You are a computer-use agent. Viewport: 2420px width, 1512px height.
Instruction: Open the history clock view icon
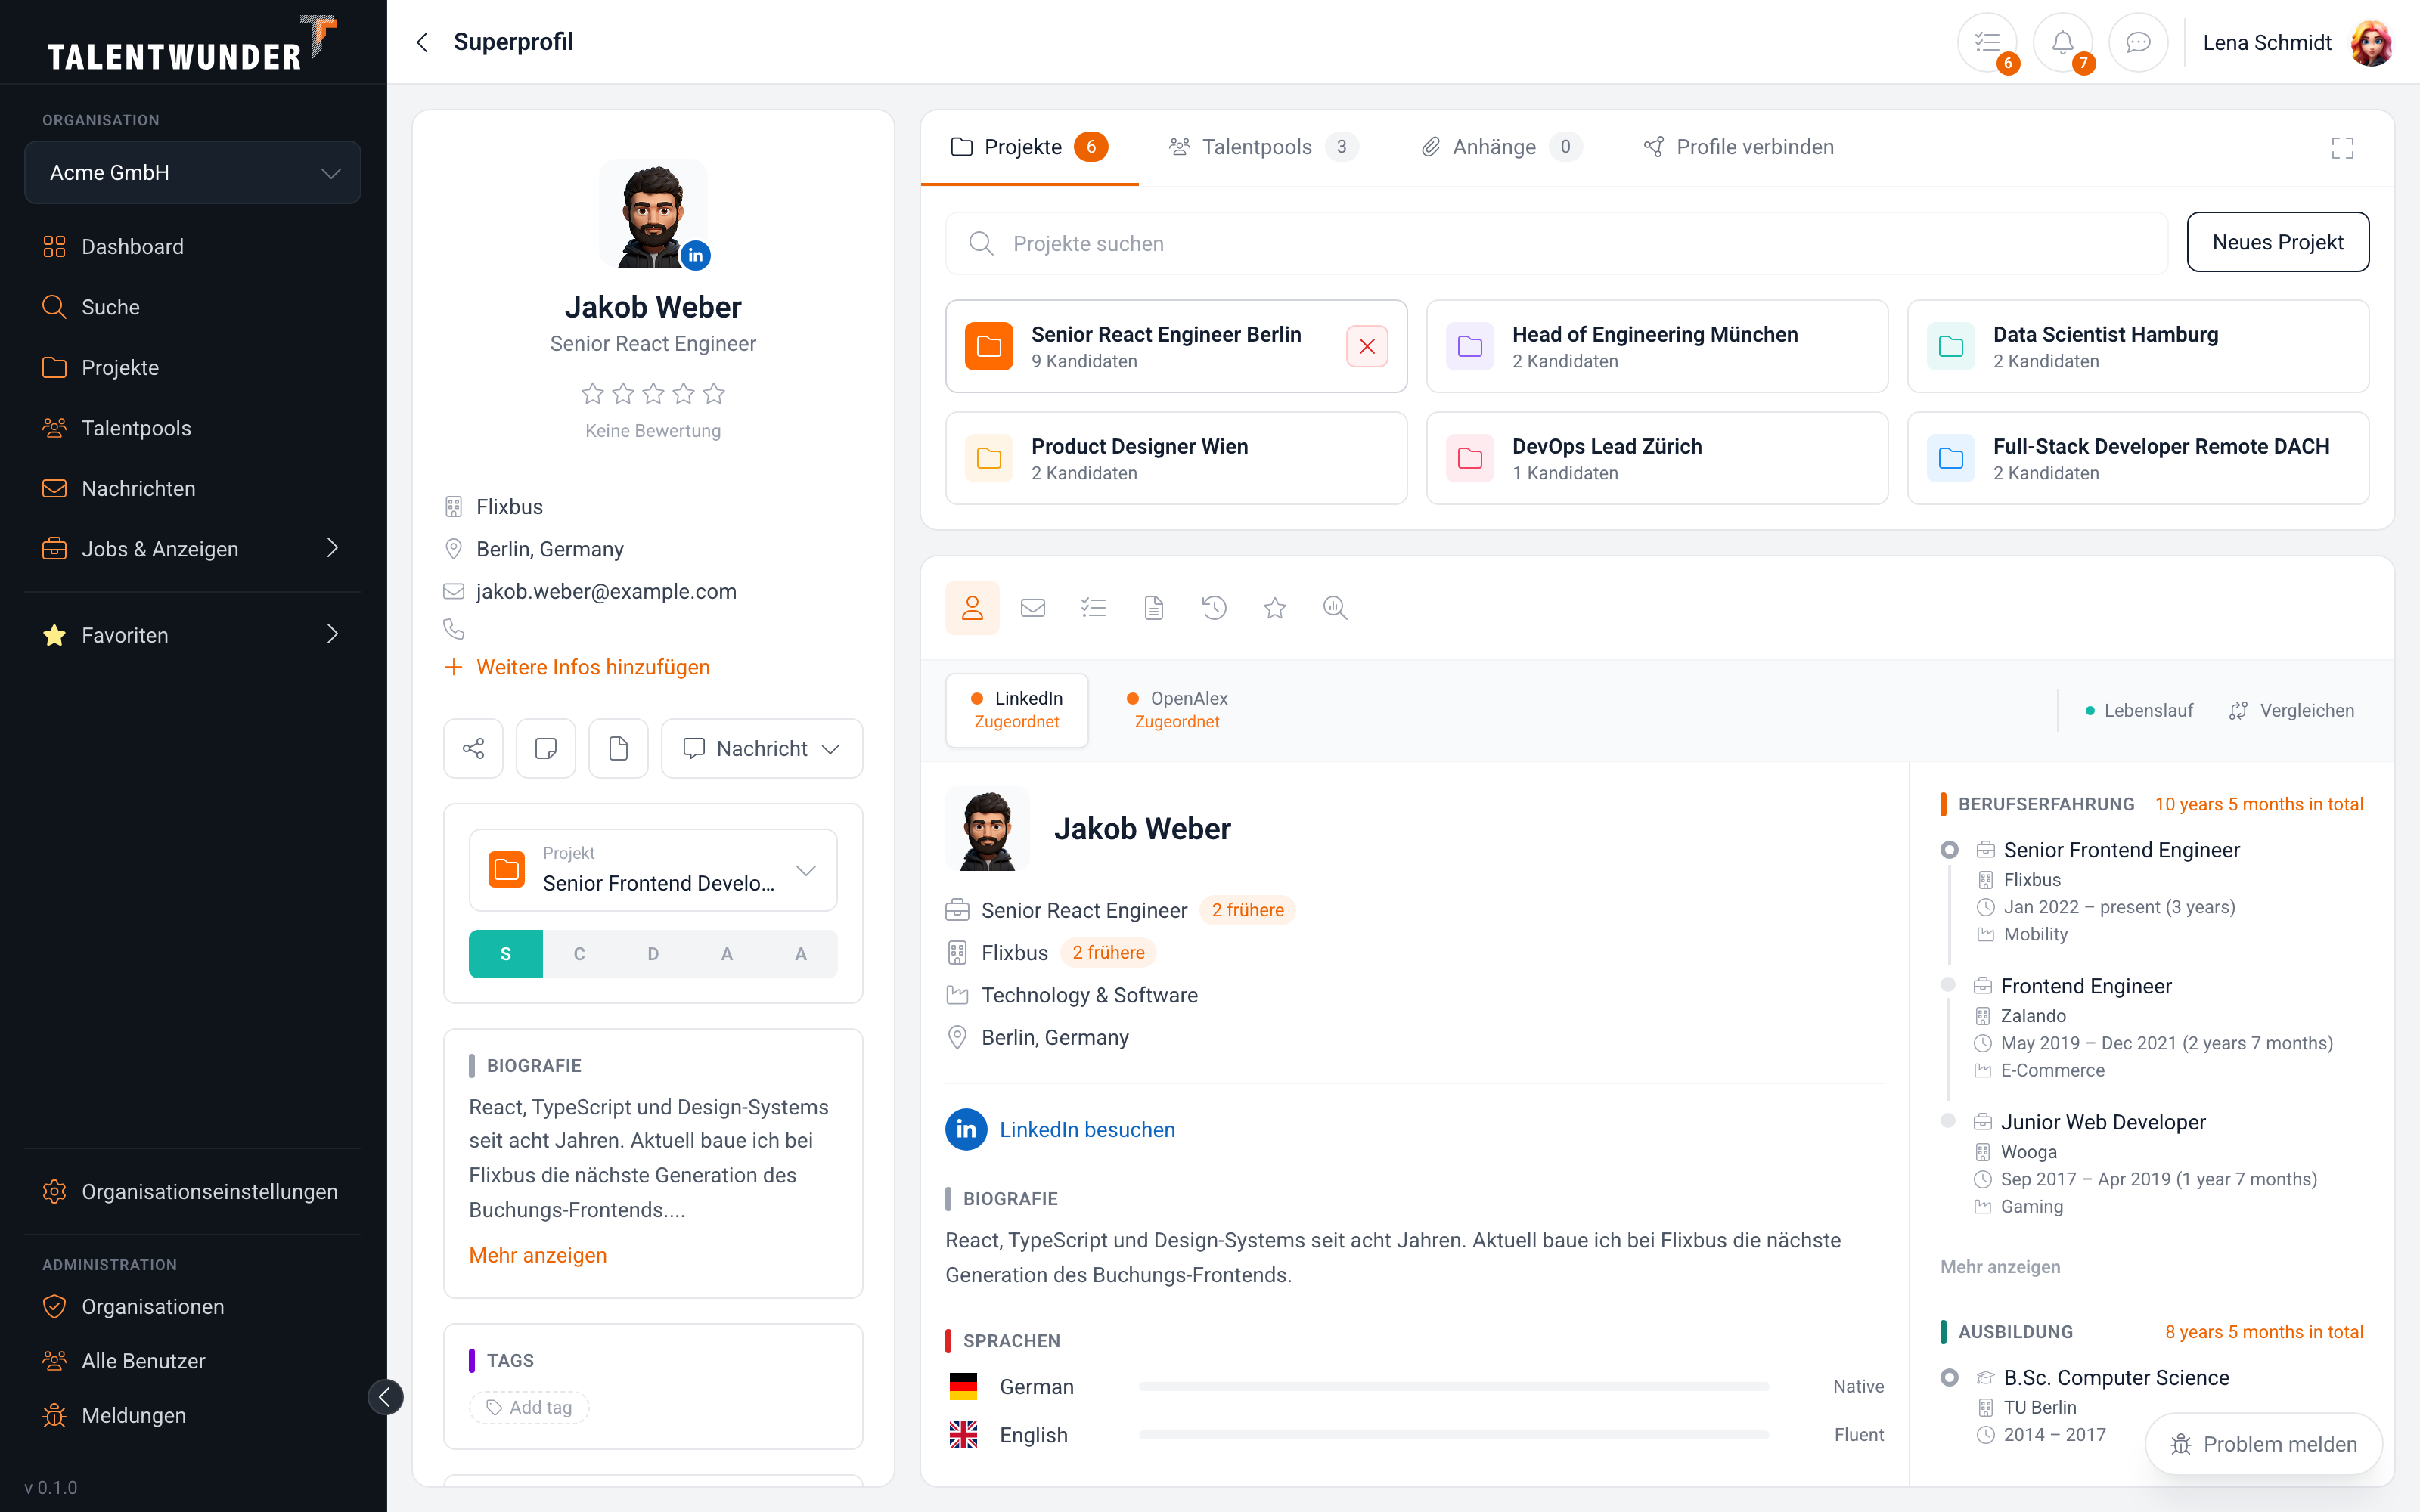coord(1214,607)
